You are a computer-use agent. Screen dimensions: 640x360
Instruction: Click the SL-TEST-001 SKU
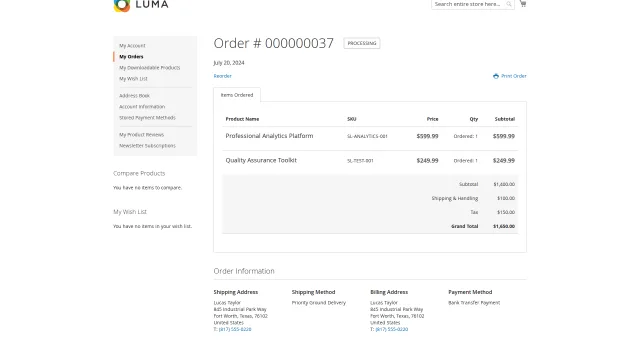[x=360, y=161]
